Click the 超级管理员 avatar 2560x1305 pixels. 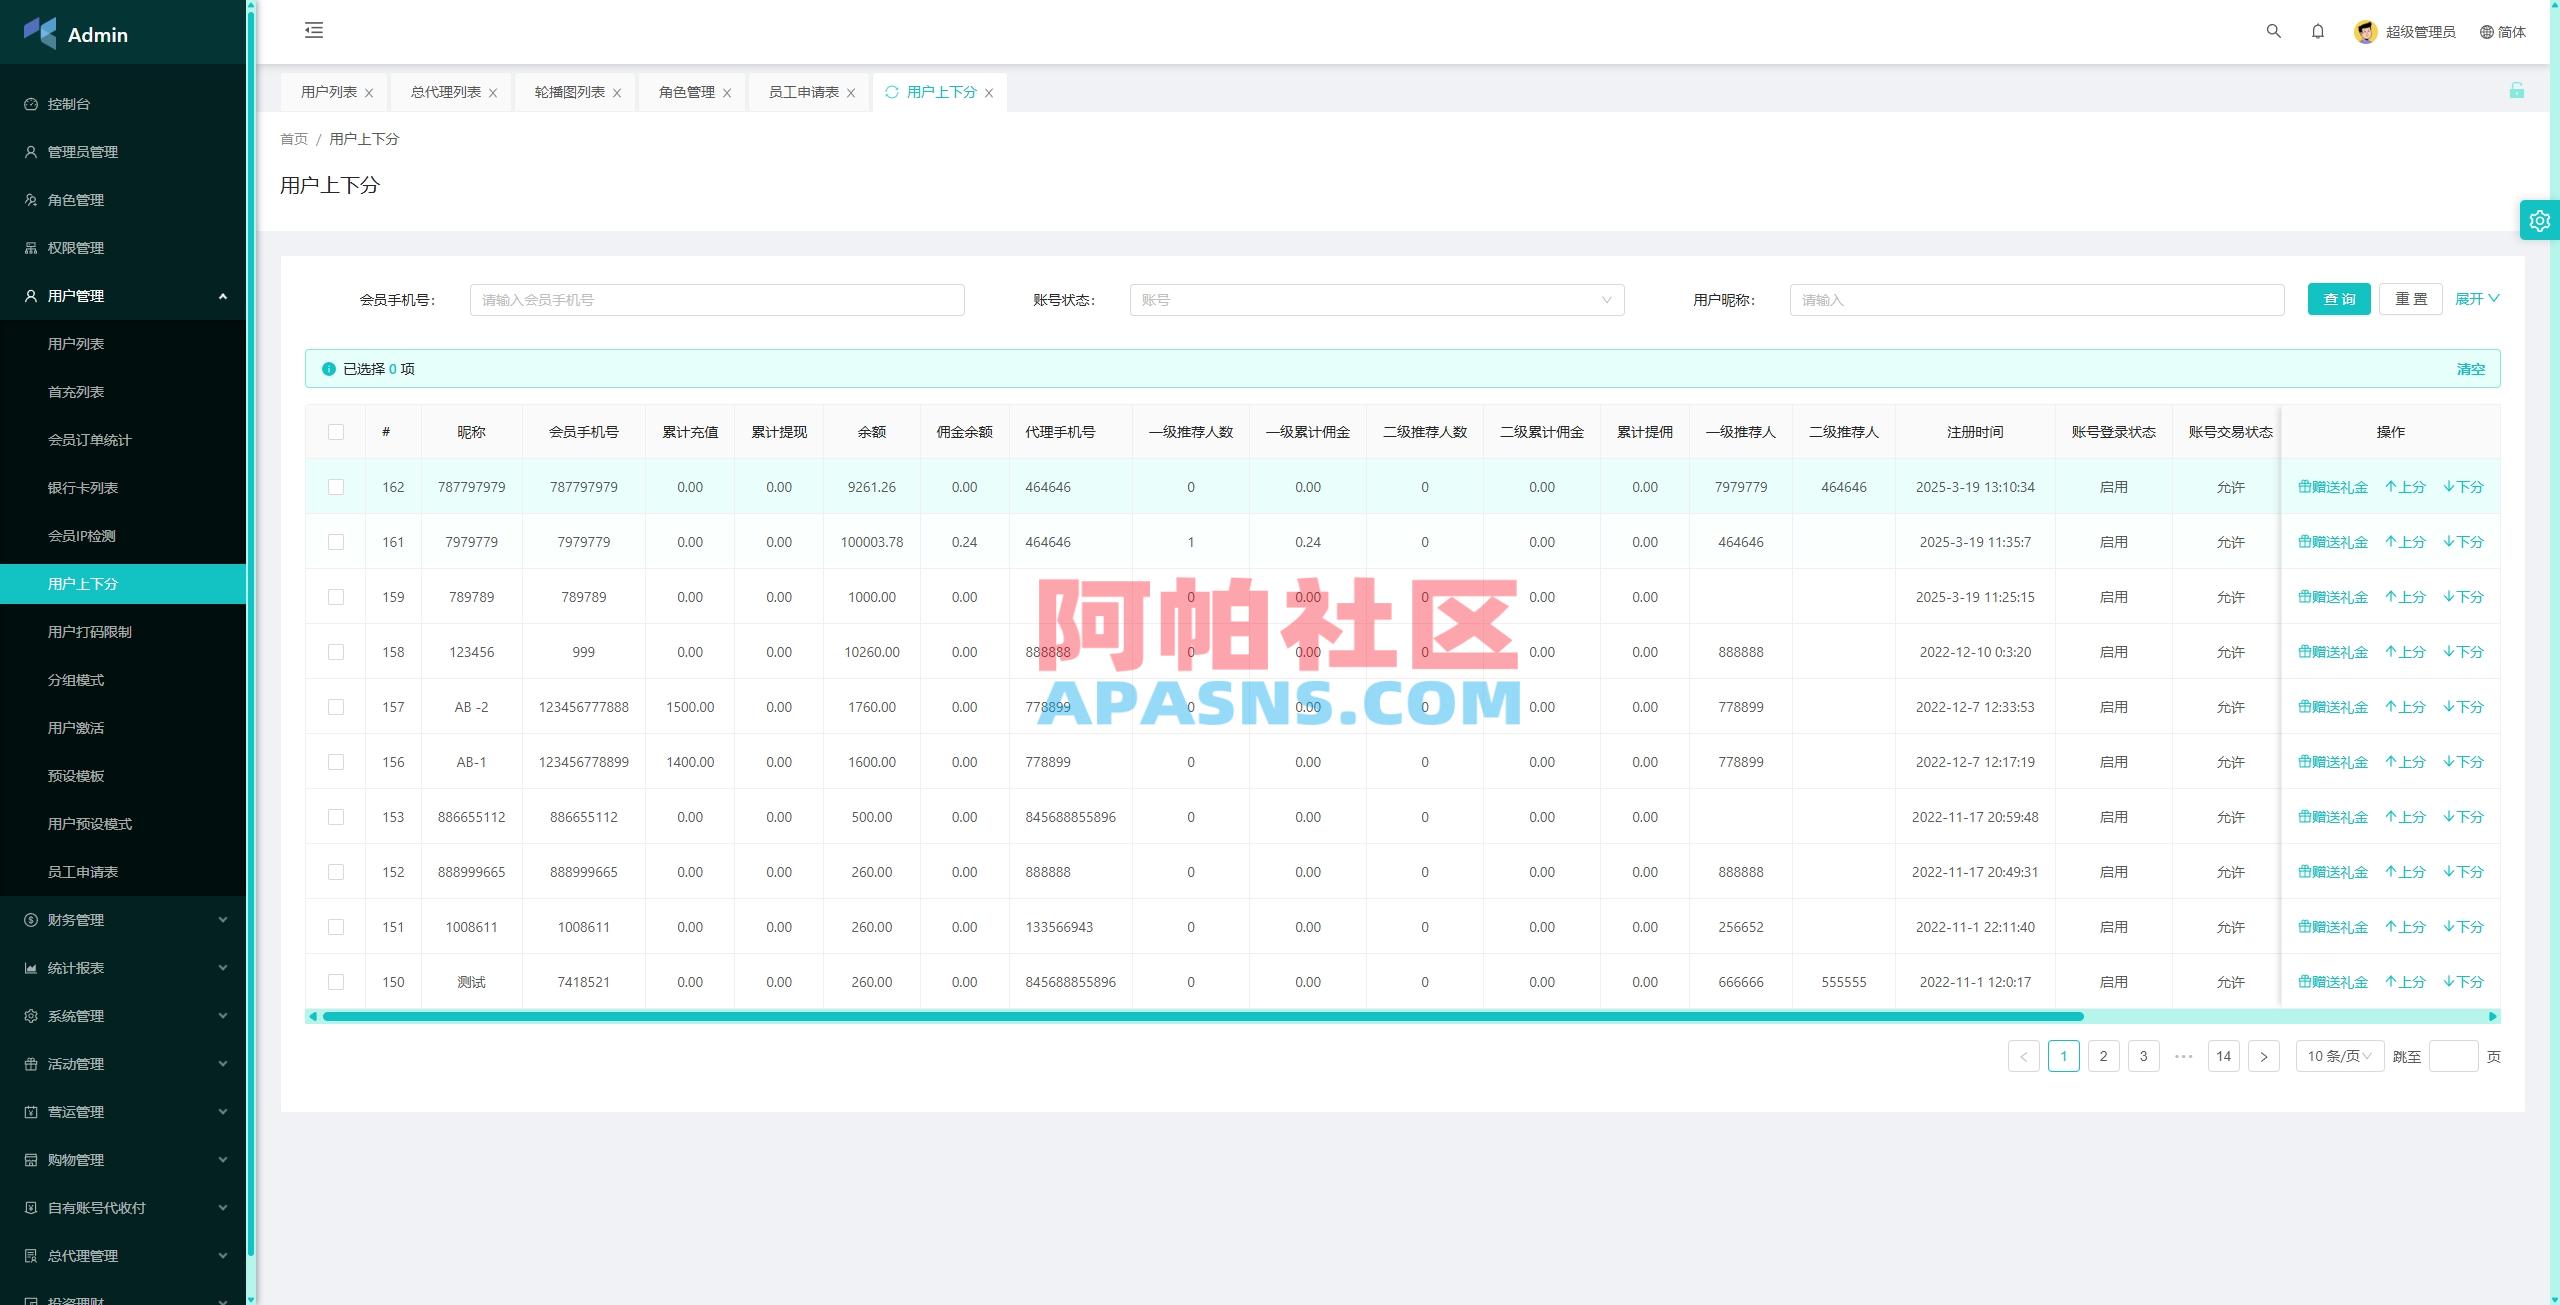tap(2365, 31)
